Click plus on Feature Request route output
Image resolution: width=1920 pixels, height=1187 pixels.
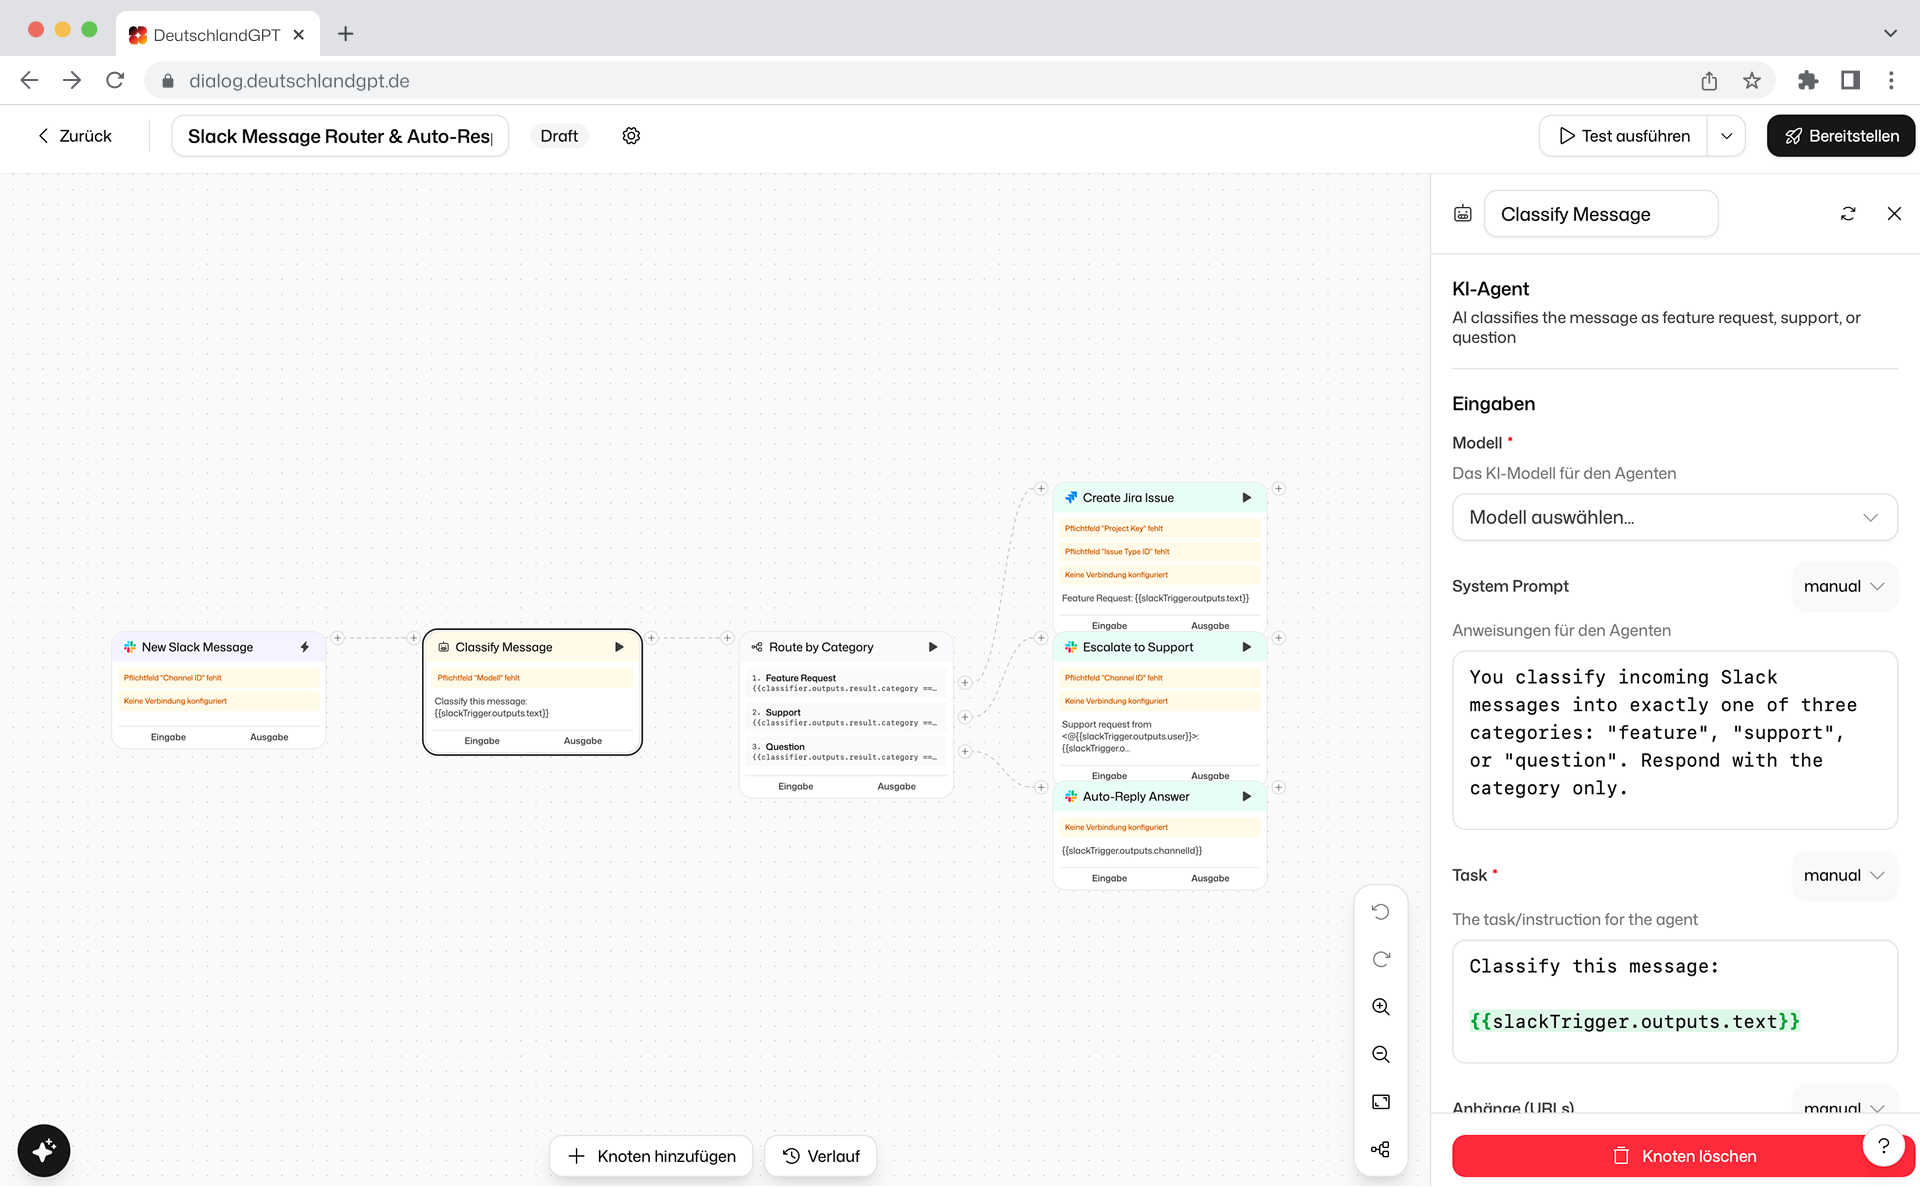click(965, 683)
